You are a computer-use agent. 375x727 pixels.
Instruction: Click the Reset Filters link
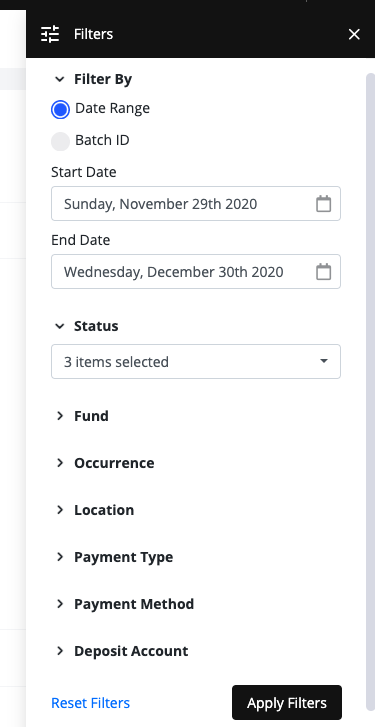click(x=90, y=703)
